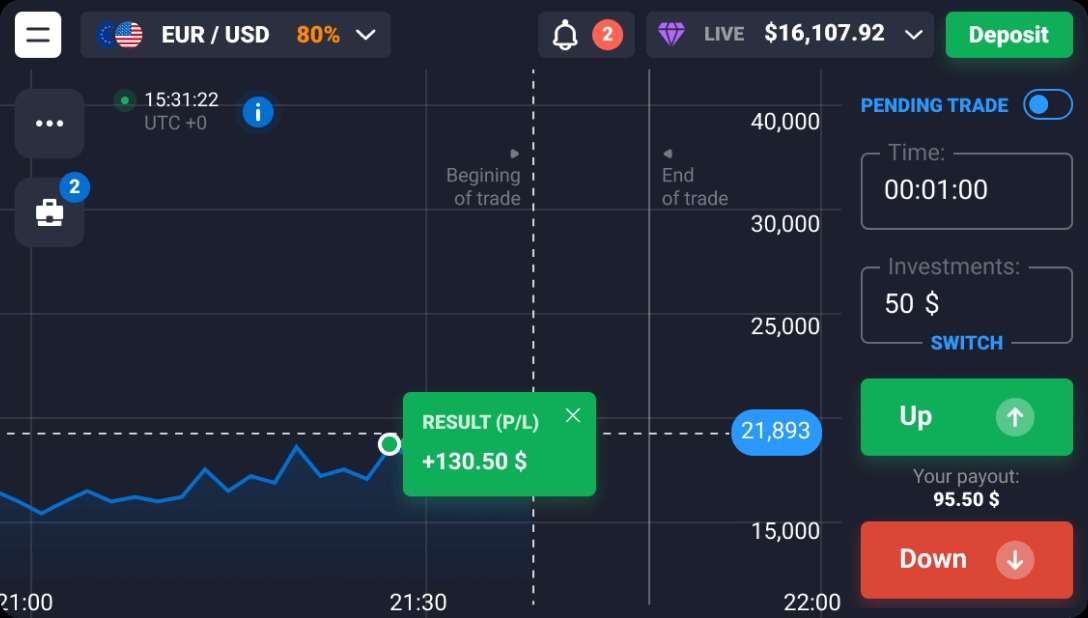1088x618 pixels.
Task: Open the hamburger main menu
Action: (38, 35)
